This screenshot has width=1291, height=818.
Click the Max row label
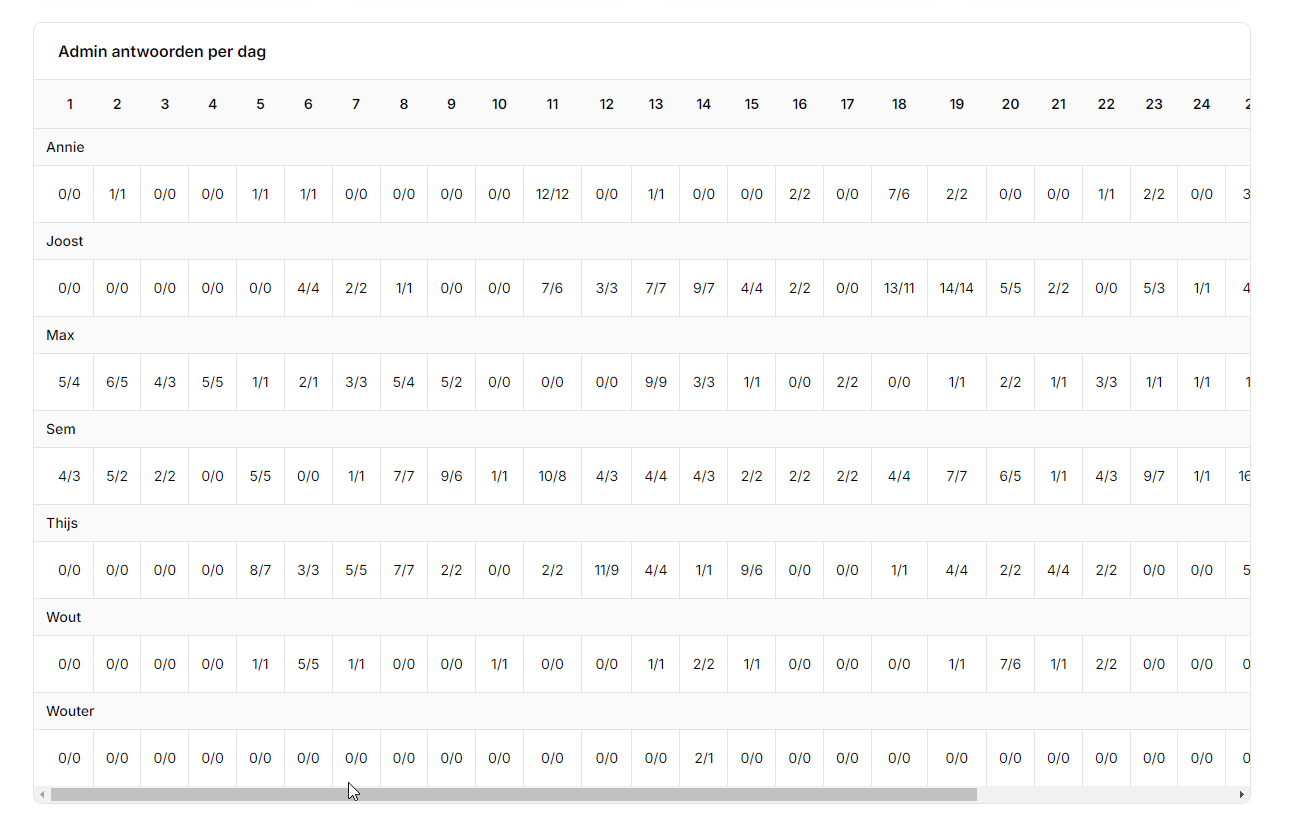point(61,335)
